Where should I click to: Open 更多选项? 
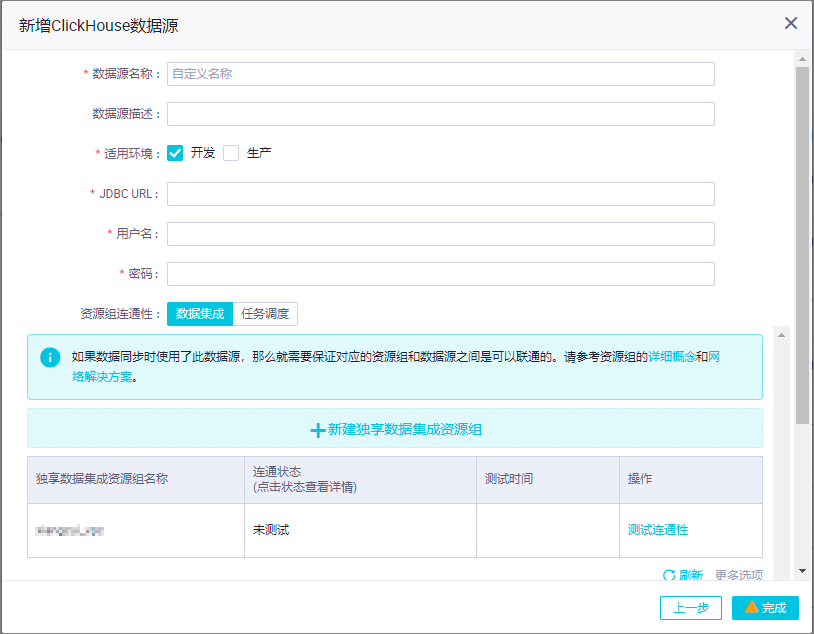(x=739, y=575)
